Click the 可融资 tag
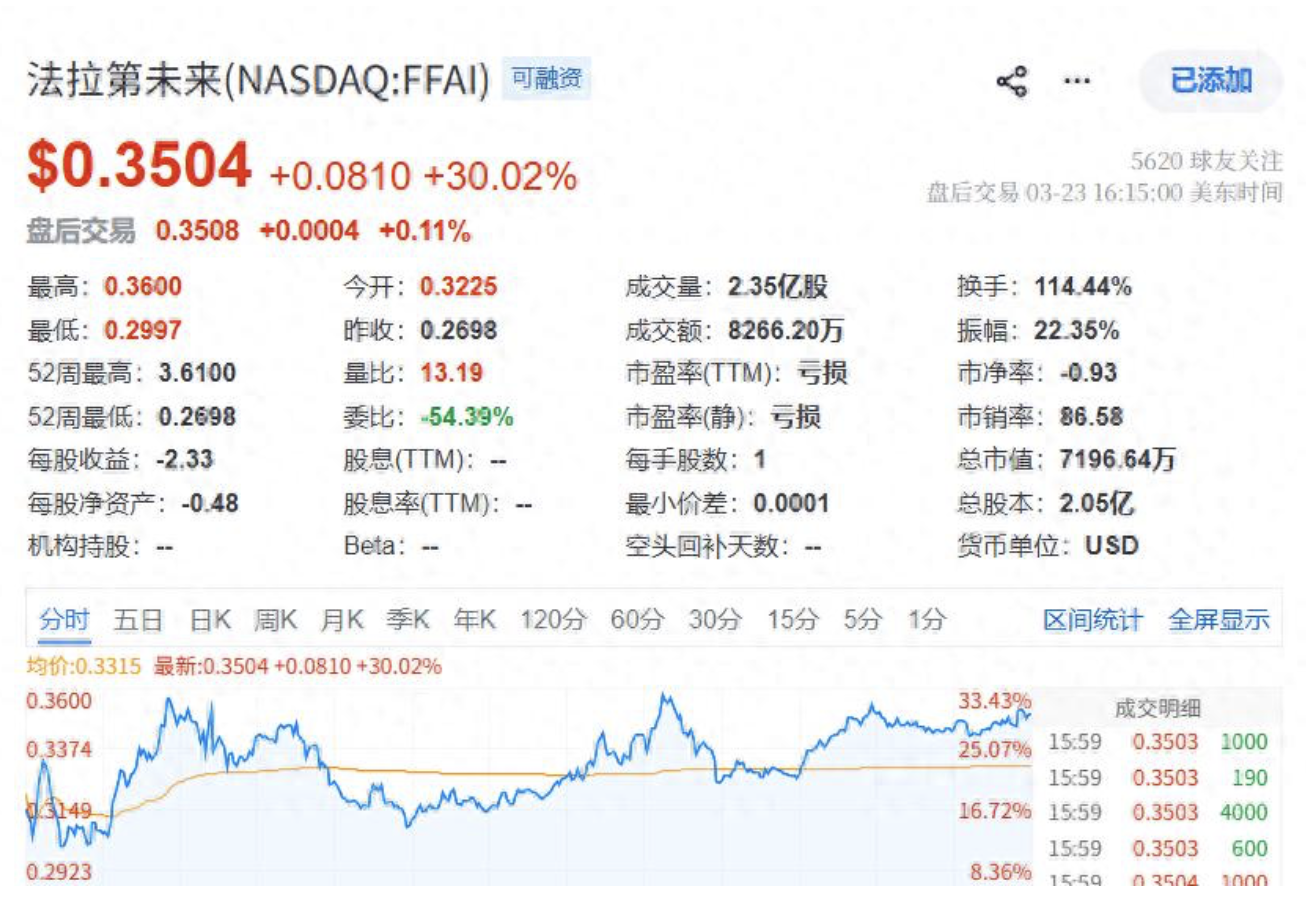This screenshot has height=908, width=1306. click(x=546, y=79)
